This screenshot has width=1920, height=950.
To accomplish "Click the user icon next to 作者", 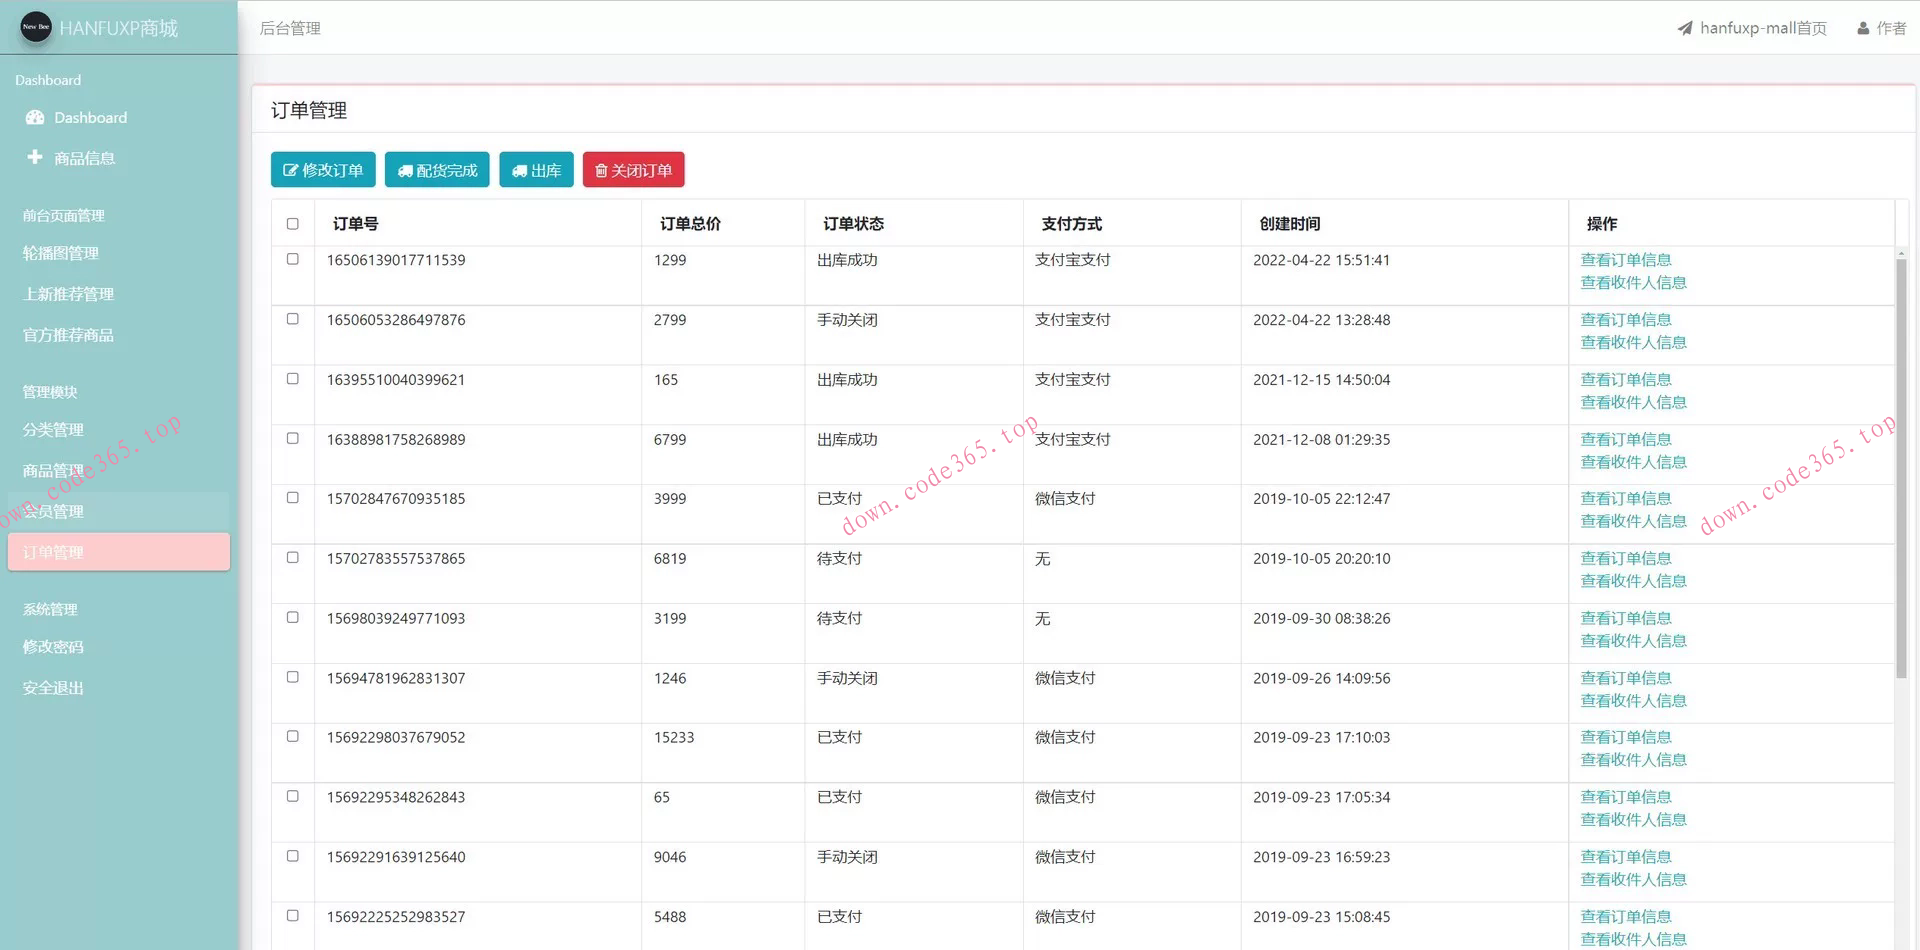I will coord(1863,28).
